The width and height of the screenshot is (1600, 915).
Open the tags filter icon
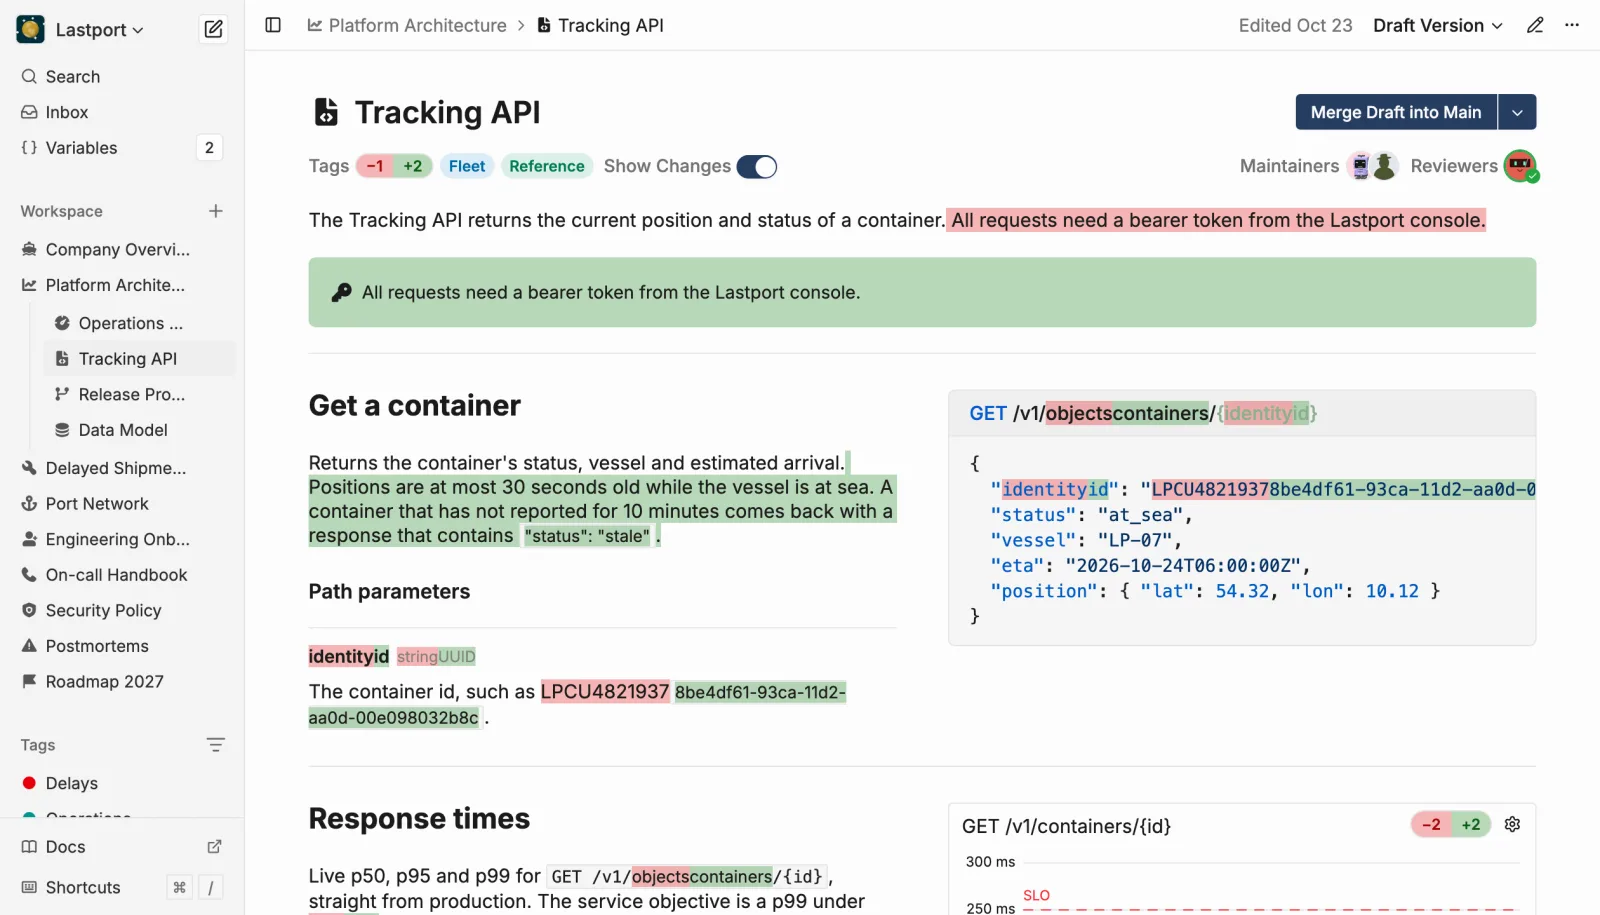[x=215, y=745]
